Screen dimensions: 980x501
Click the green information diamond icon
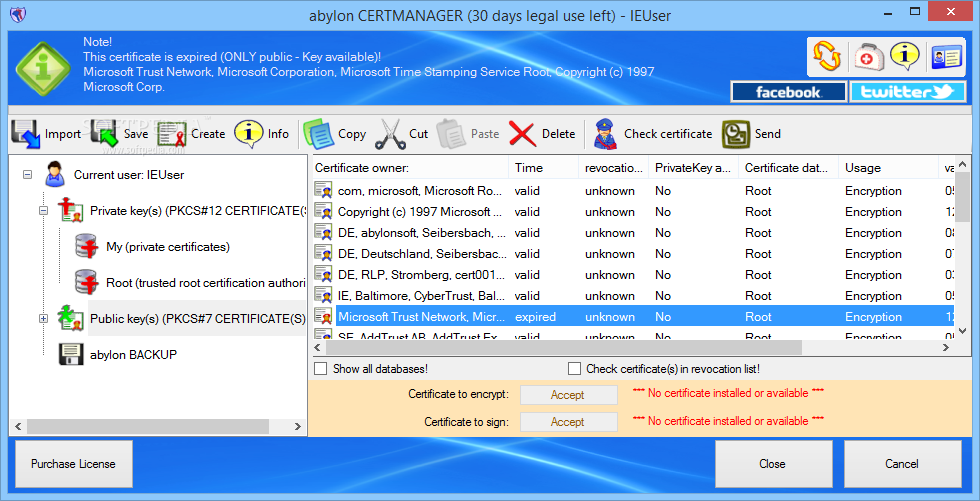coord(42,68)
